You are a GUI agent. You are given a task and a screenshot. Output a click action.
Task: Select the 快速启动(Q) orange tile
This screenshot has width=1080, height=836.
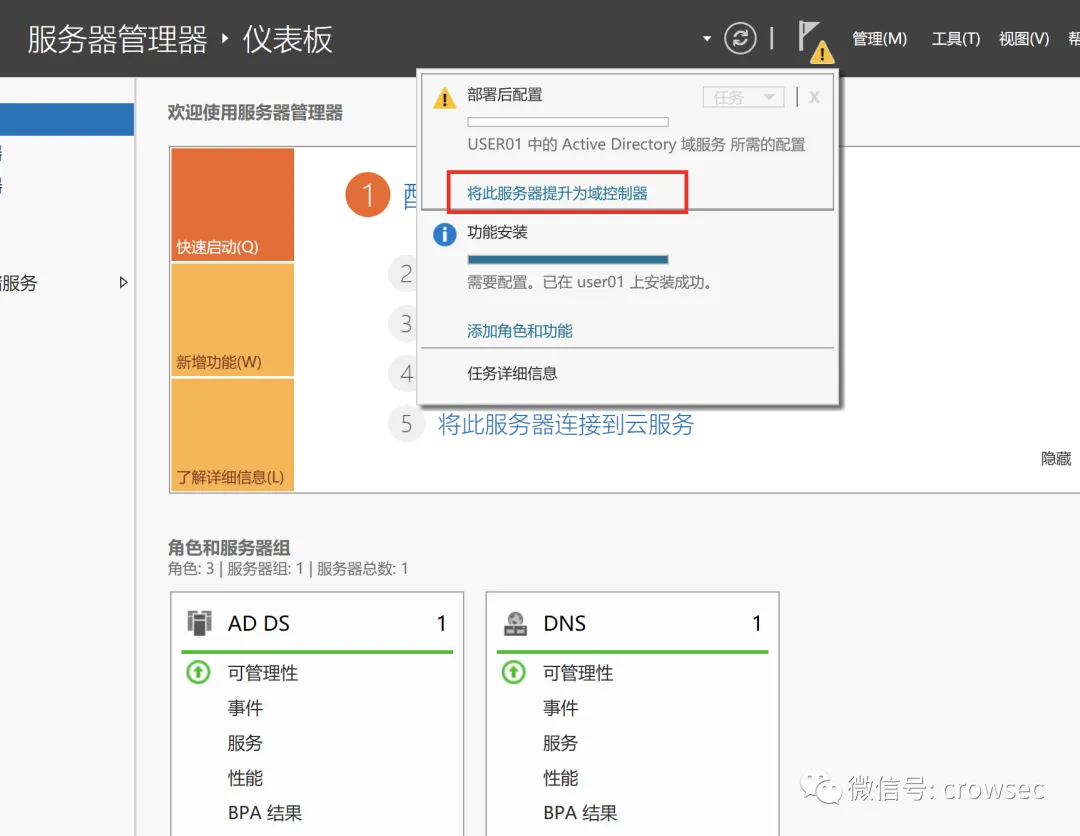click(232, 205)
